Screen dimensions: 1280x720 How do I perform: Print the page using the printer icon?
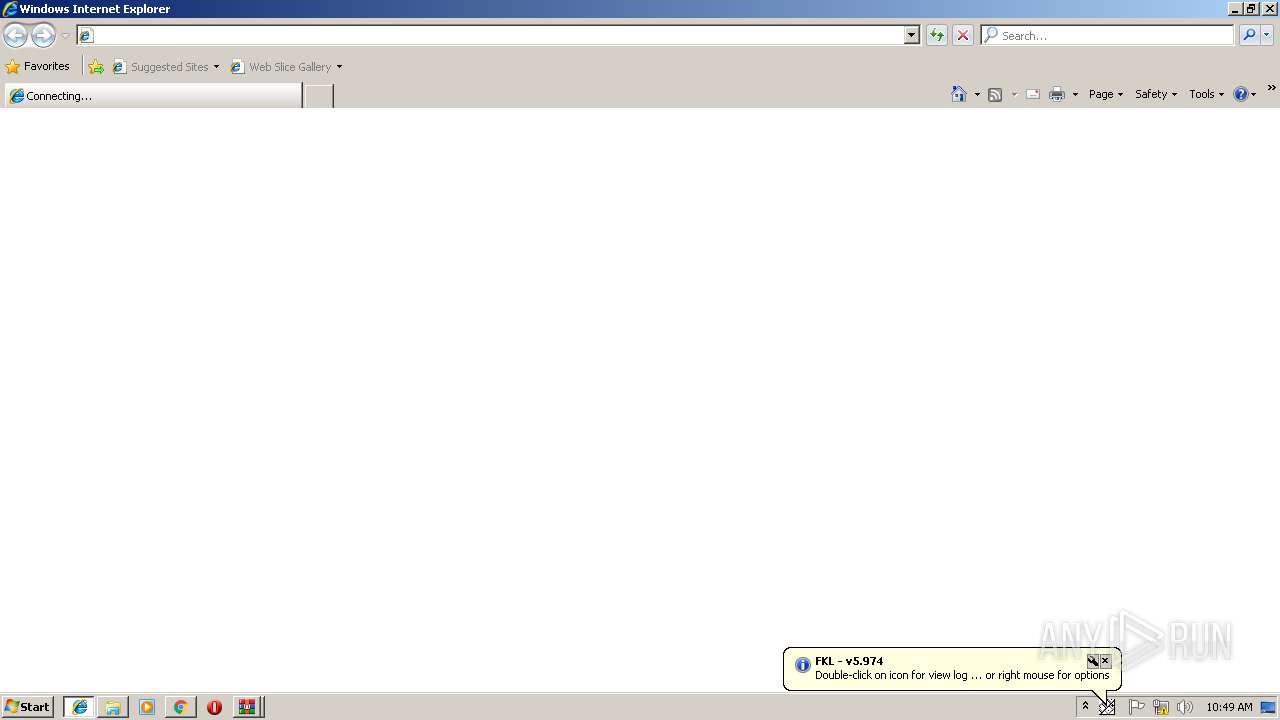(x=1057, y=94)
